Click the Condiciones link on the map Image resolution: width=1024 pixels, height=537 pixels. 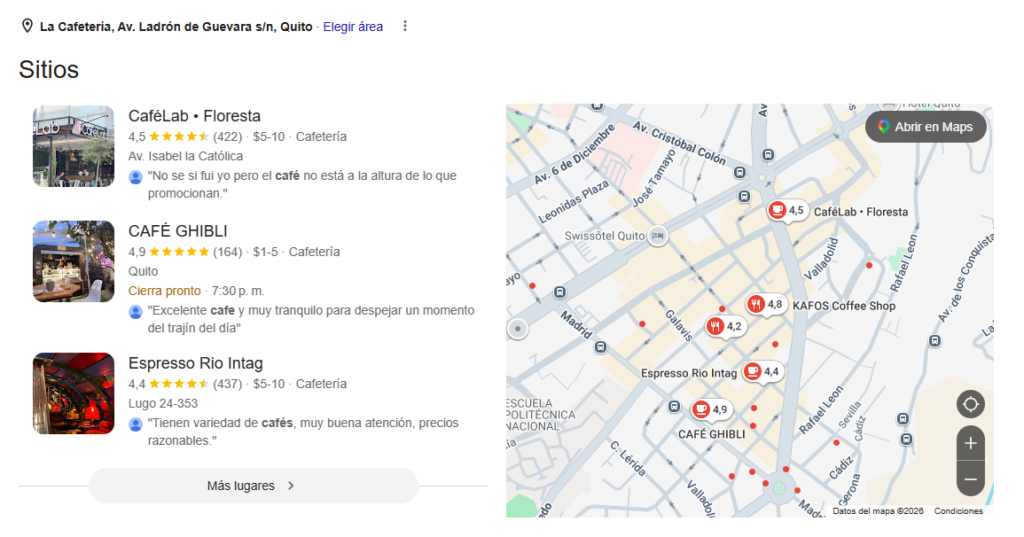(958, 511)
